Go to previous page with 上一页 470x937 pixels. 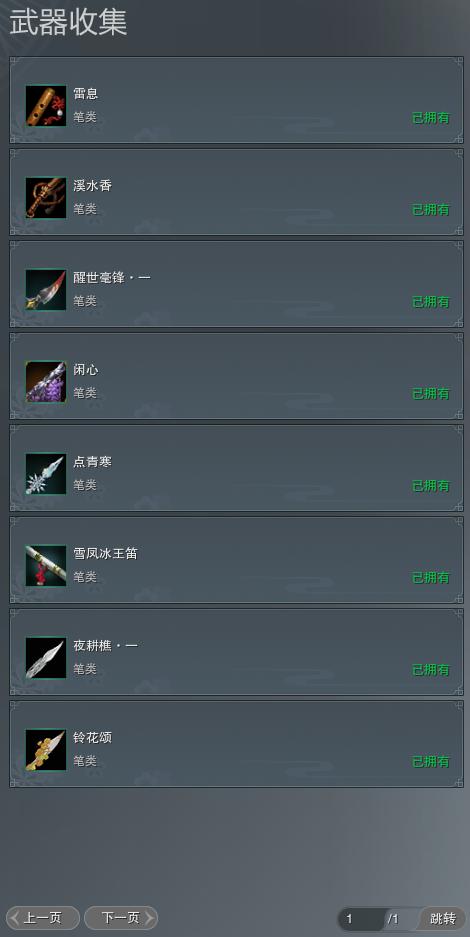(42, 918)
